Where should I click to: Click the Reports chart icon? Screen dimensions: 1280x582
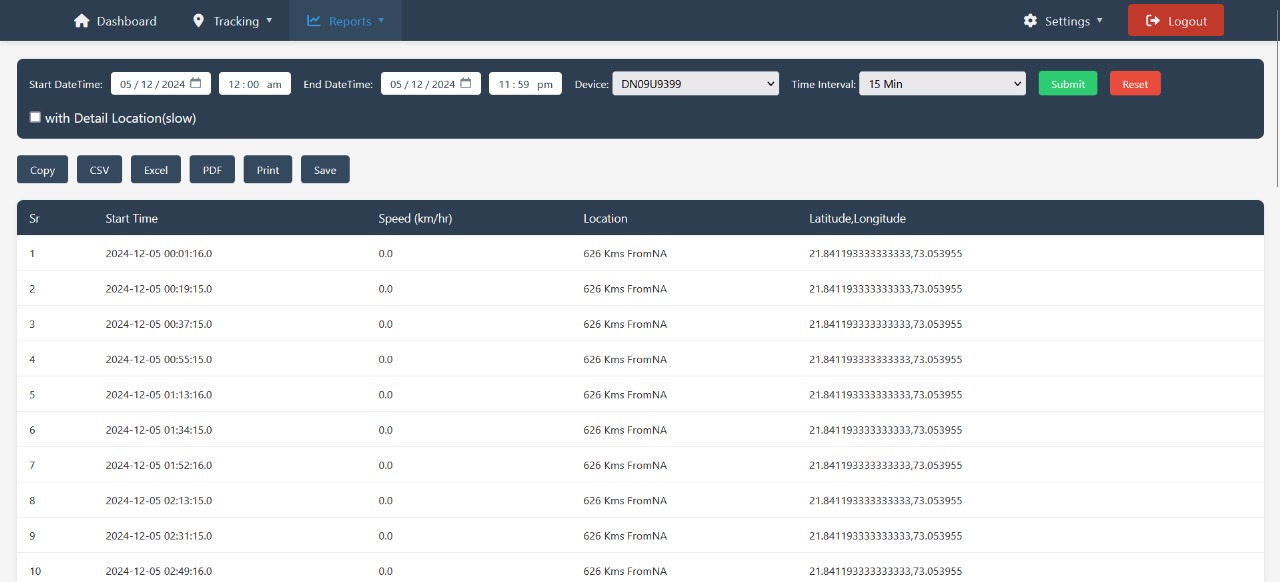pyautogui.click(x=313, y=21)
